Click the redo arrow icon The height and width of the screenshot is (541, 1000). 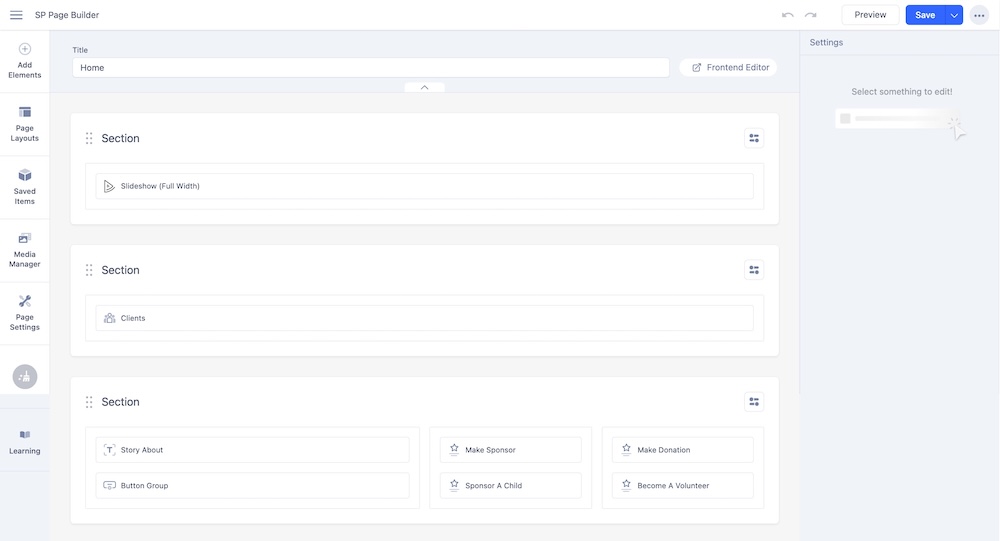(x=811, y=15)
